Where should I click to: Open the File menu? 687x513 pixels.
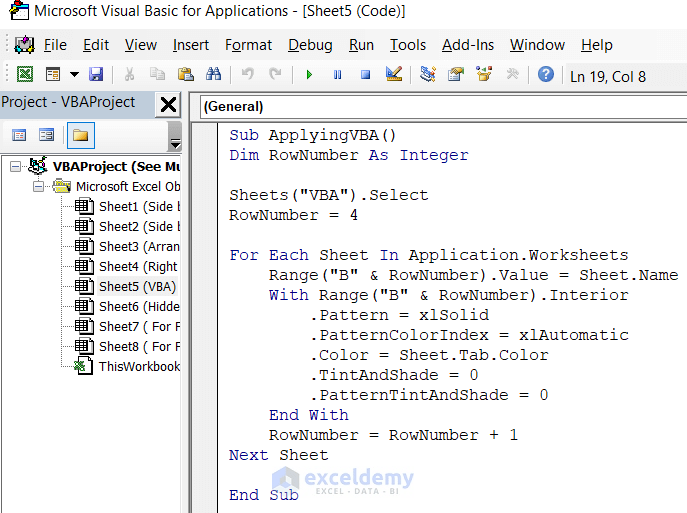pos(55,45)
